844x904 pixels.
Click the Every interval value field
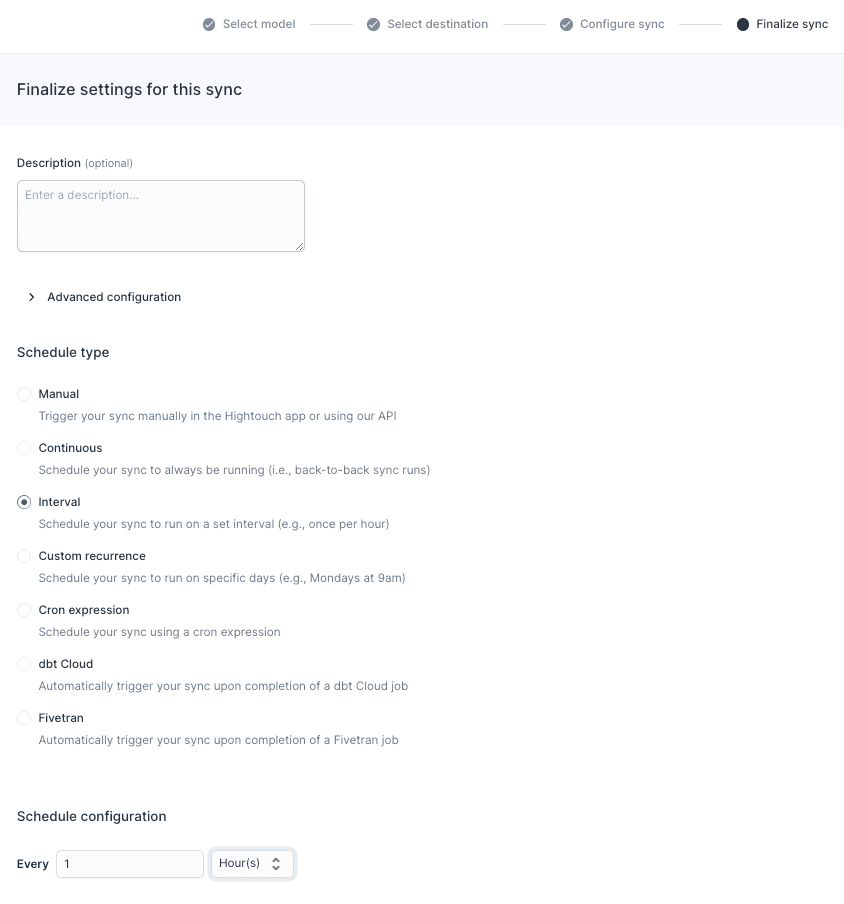[129, 863]
